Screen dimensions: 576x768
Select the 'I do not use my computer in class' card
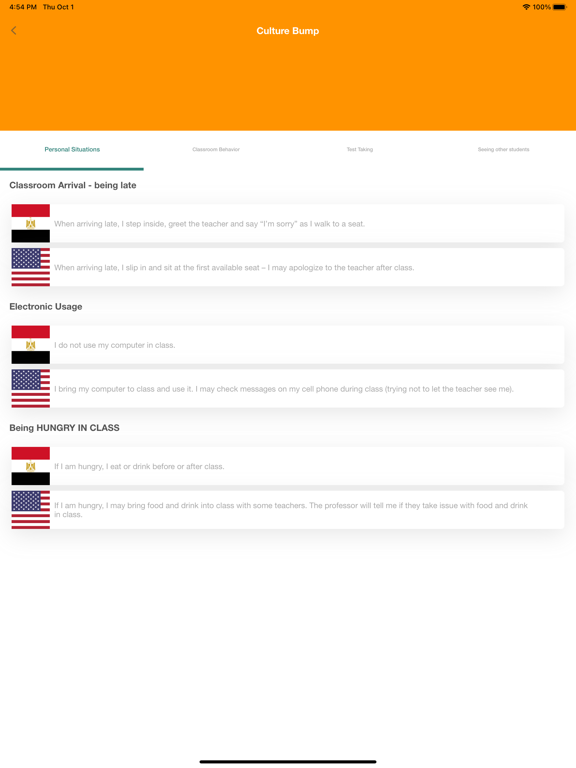tap(288, 345)
